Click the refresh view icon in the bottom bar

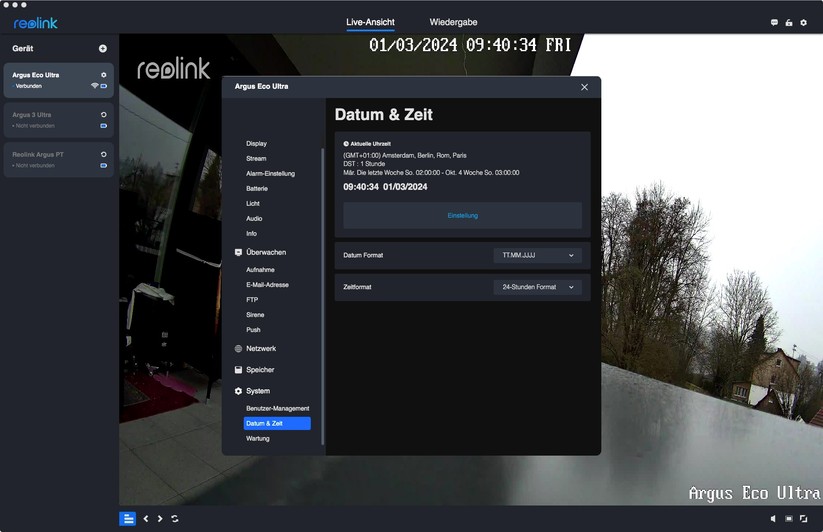pos(175,519)
